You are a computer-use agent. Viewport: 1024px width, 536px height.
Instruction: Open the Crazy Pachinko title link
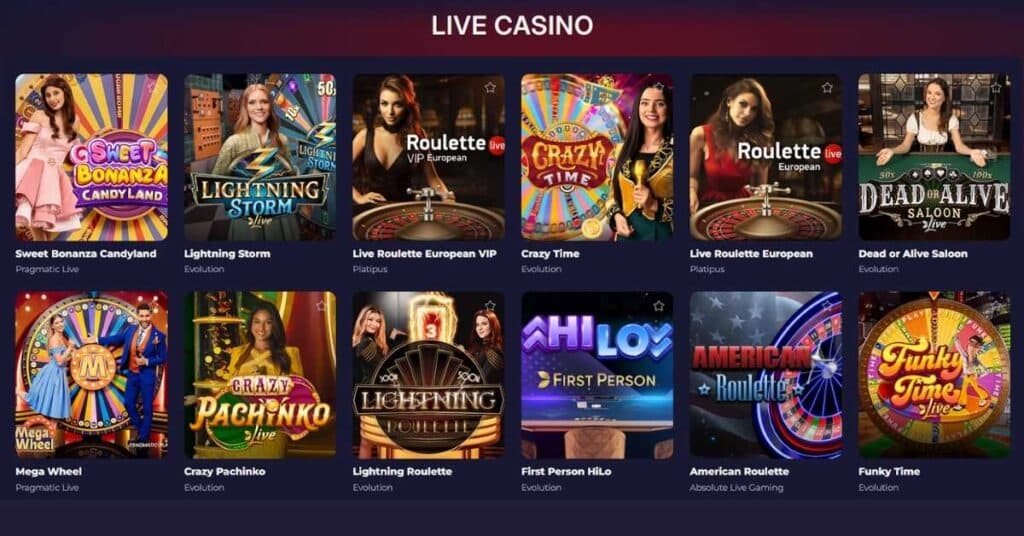pos(225,471)
